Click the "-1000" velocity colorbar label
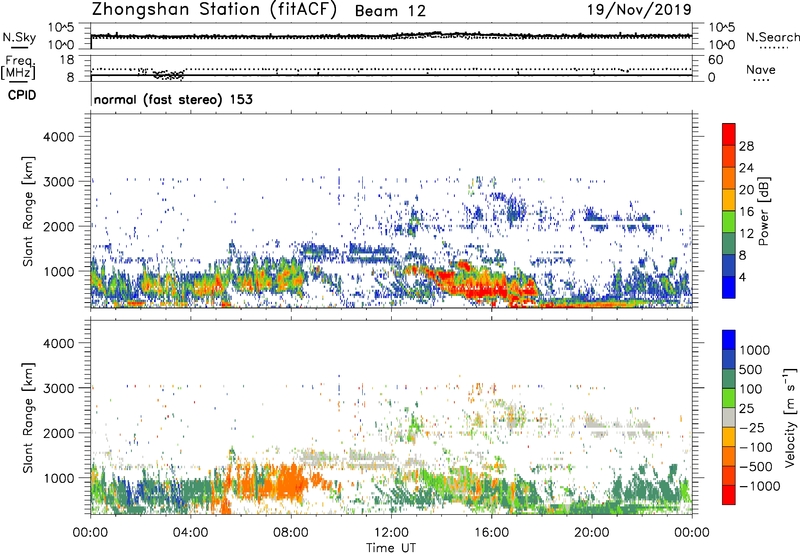 pyautogui.click(x=759, y=486)
